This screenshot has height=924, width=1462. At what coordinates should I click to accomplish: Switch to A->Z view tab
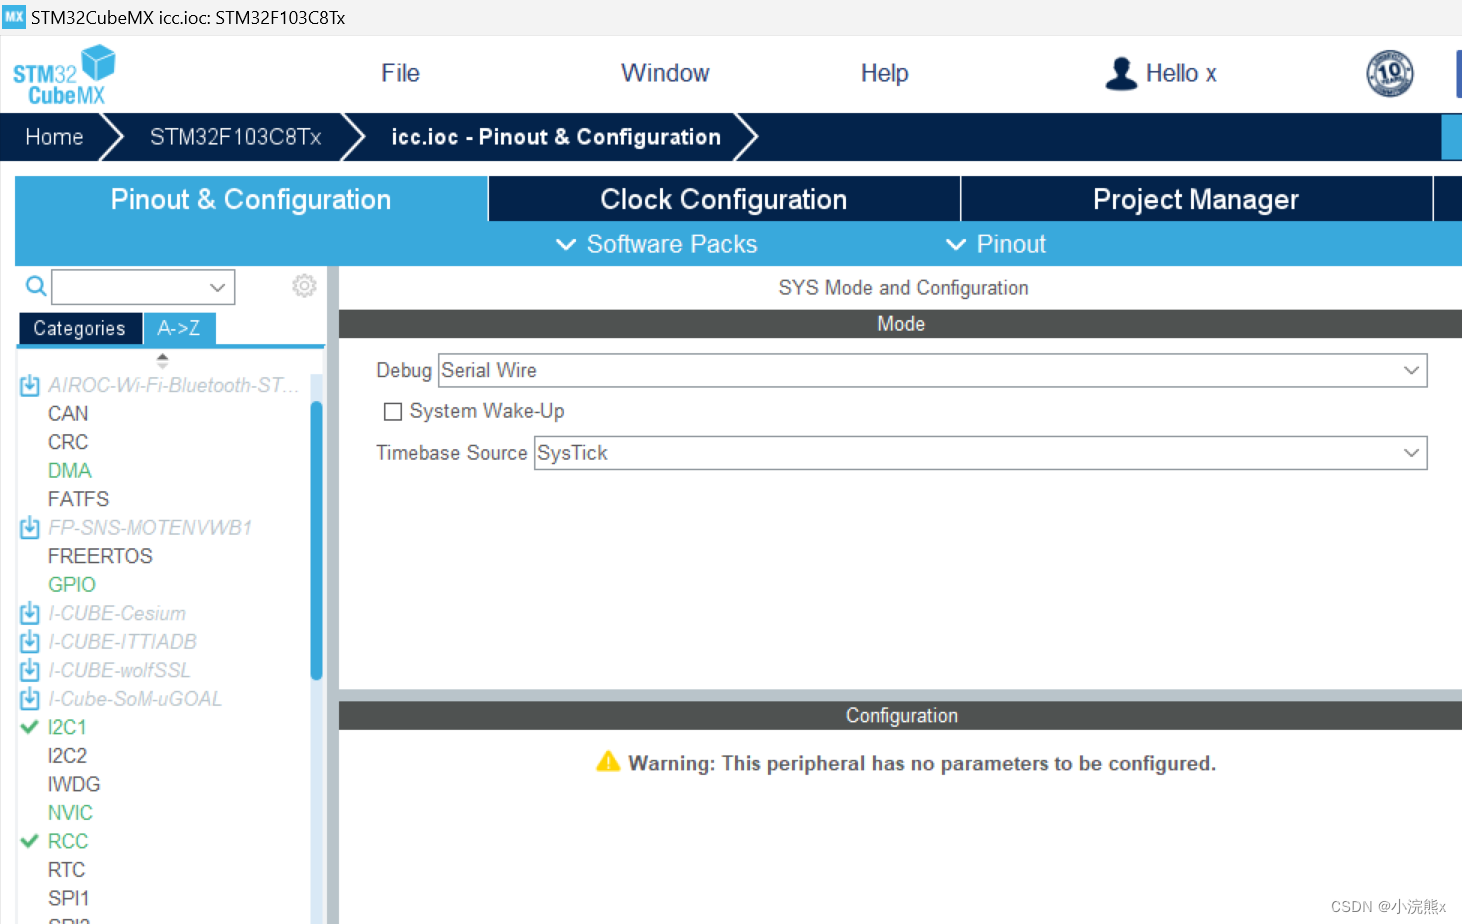click(x=179, y=328)
